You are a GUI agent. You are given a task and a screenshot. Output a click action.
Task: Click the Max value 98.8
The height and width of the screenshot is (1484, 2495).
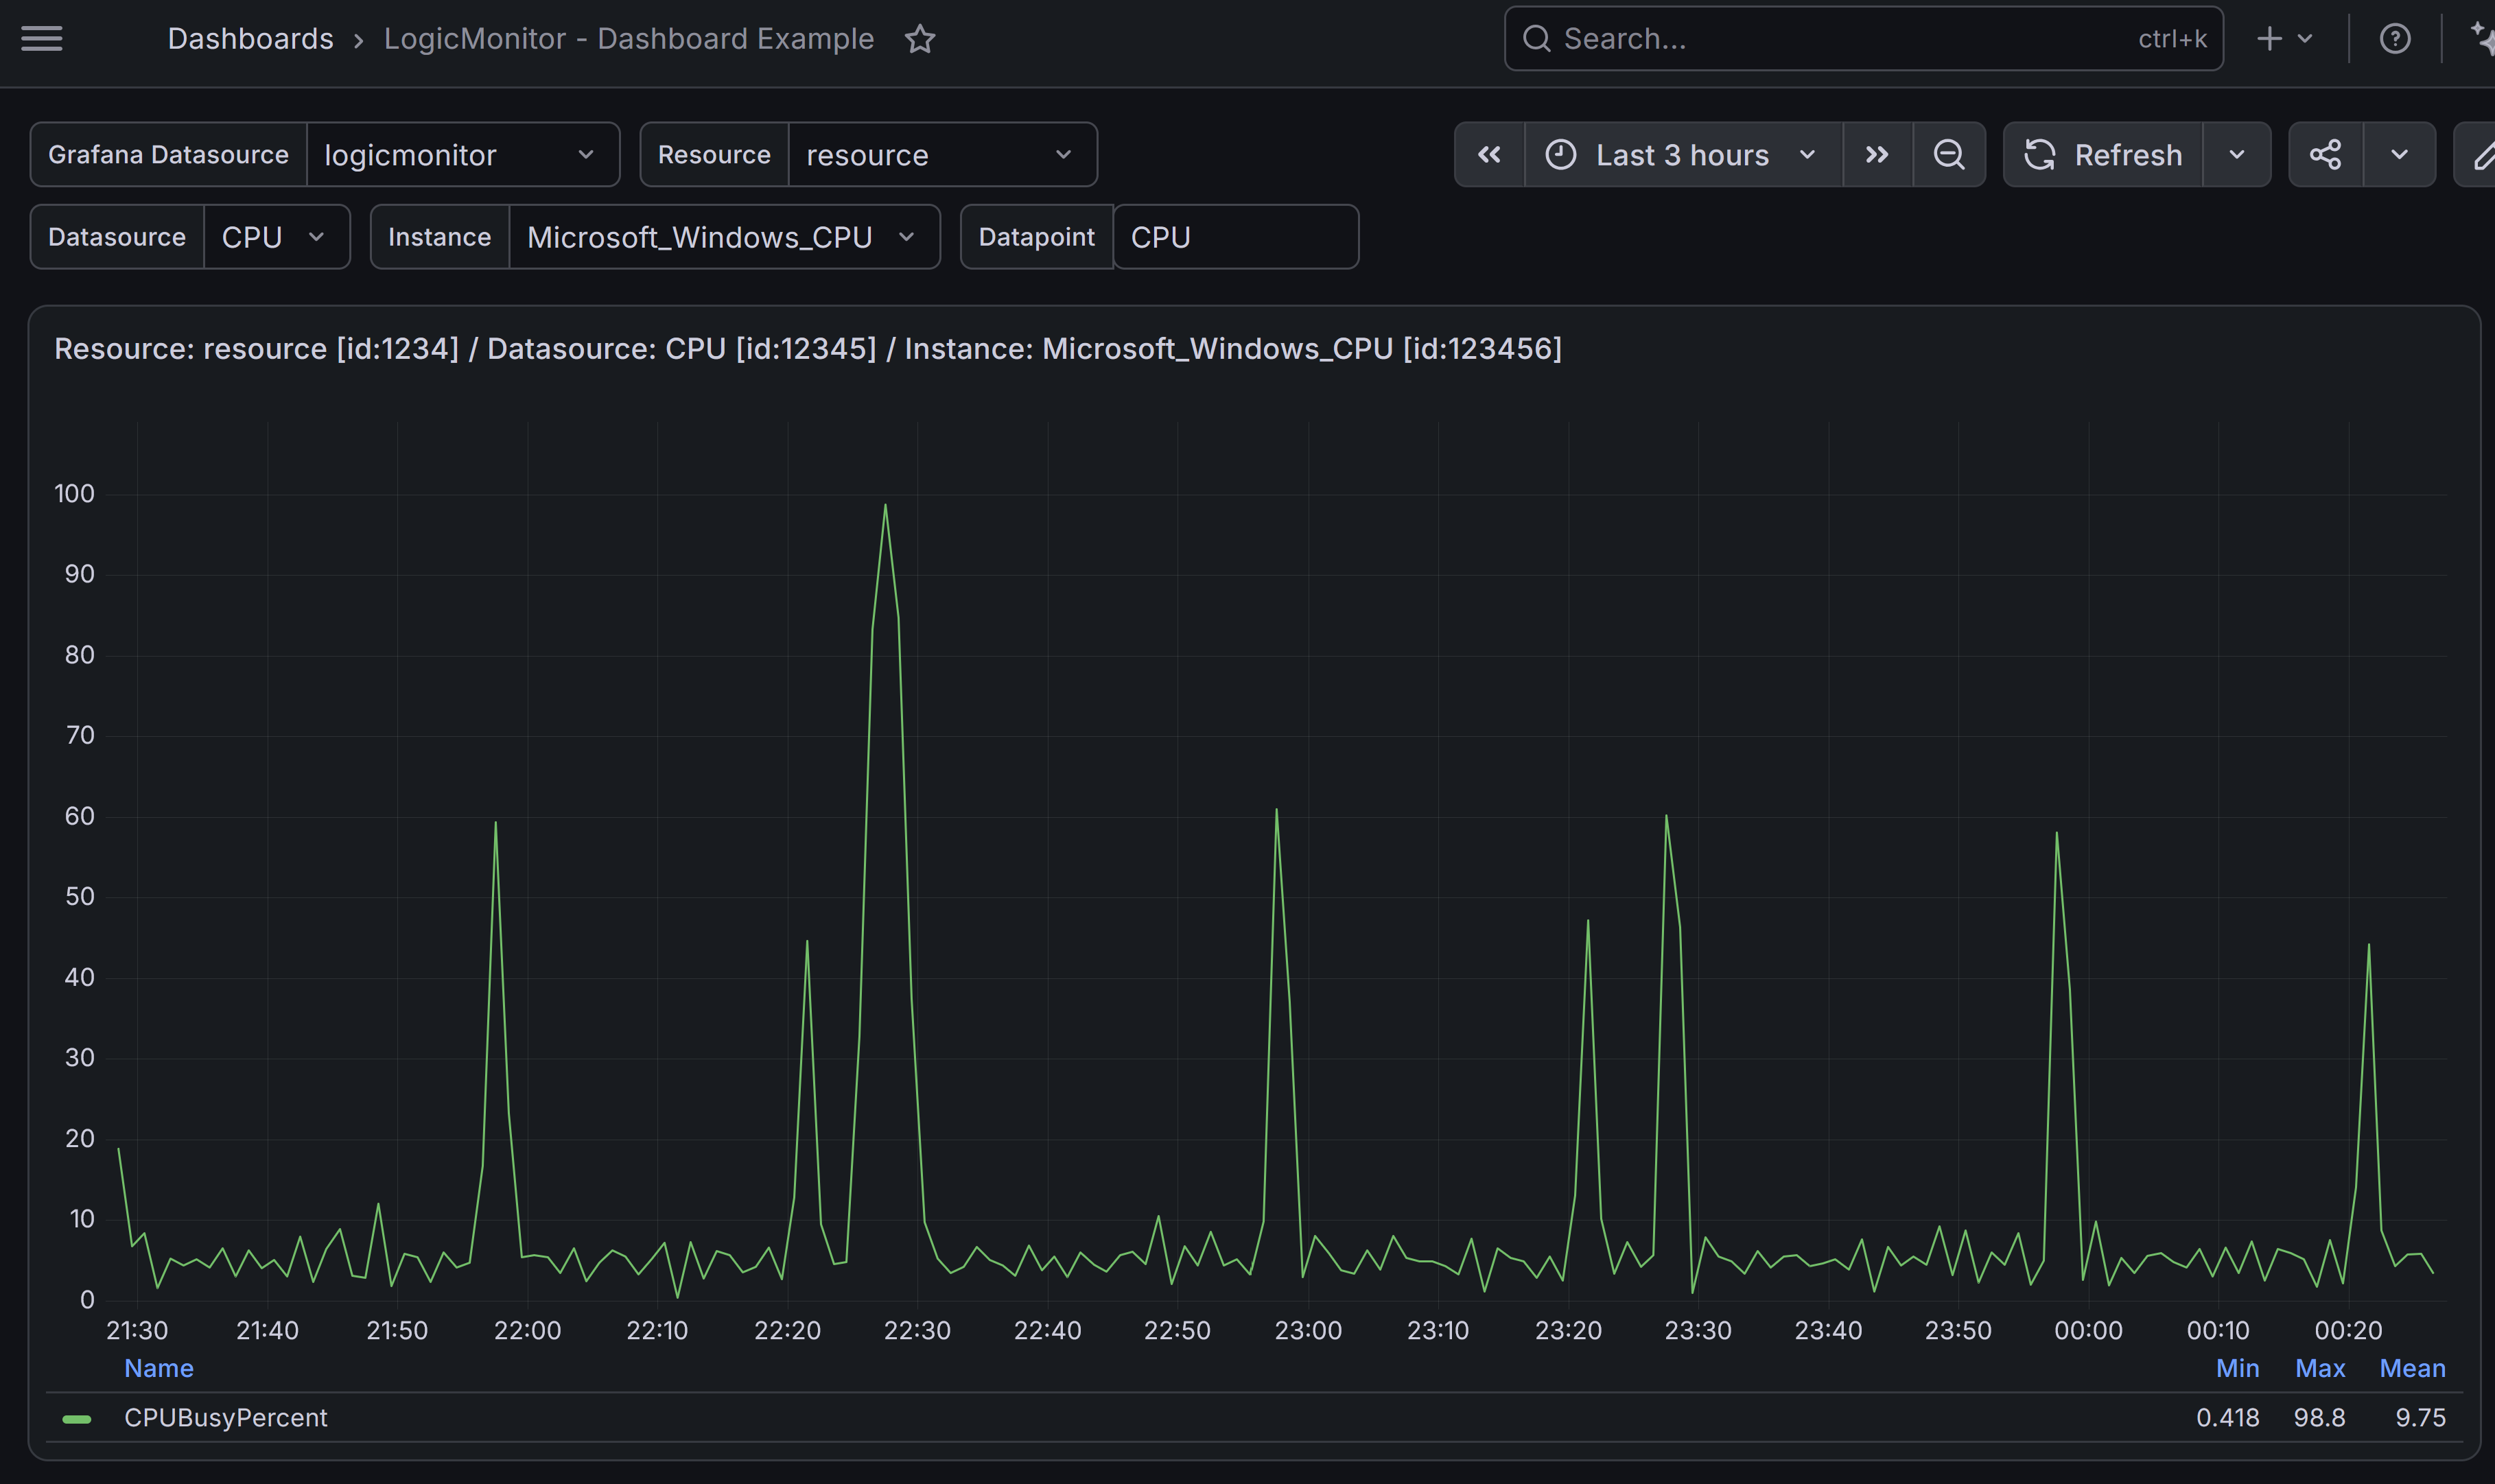(x=2319, y=1418)
